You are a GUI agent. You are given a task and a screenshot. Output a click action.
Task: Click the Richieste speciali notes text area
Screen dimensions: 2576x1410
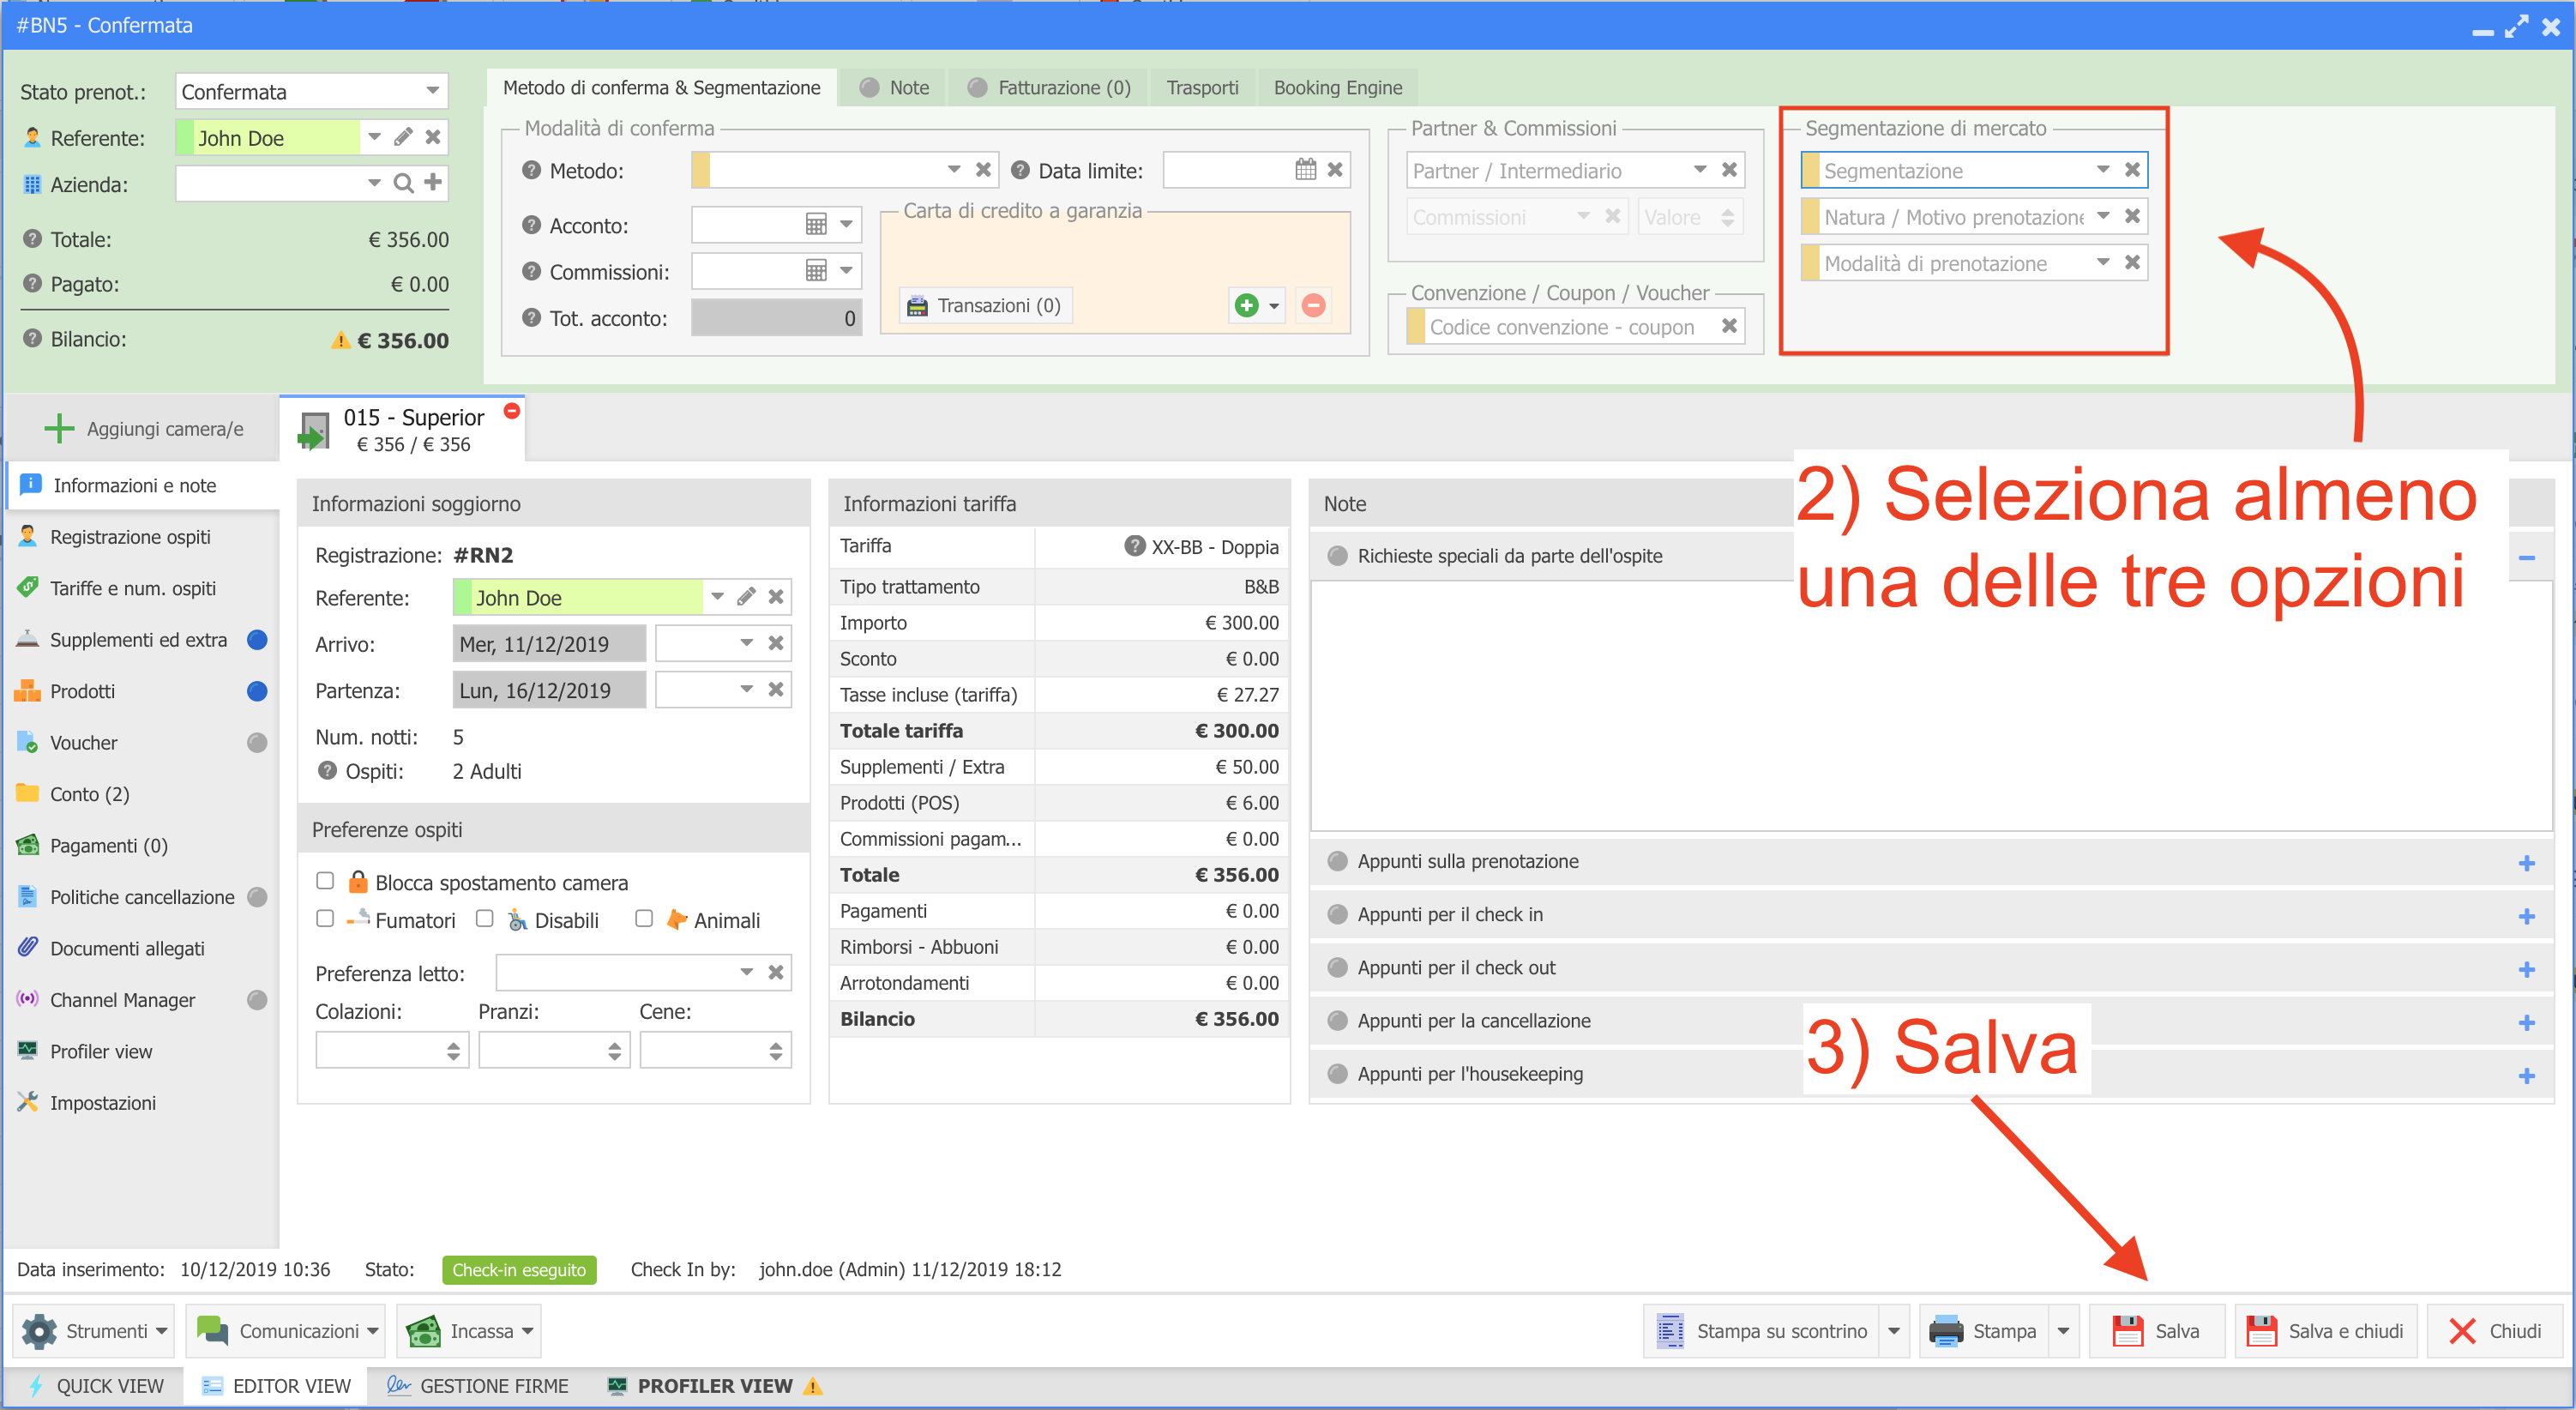click(x=1930, y=706)
